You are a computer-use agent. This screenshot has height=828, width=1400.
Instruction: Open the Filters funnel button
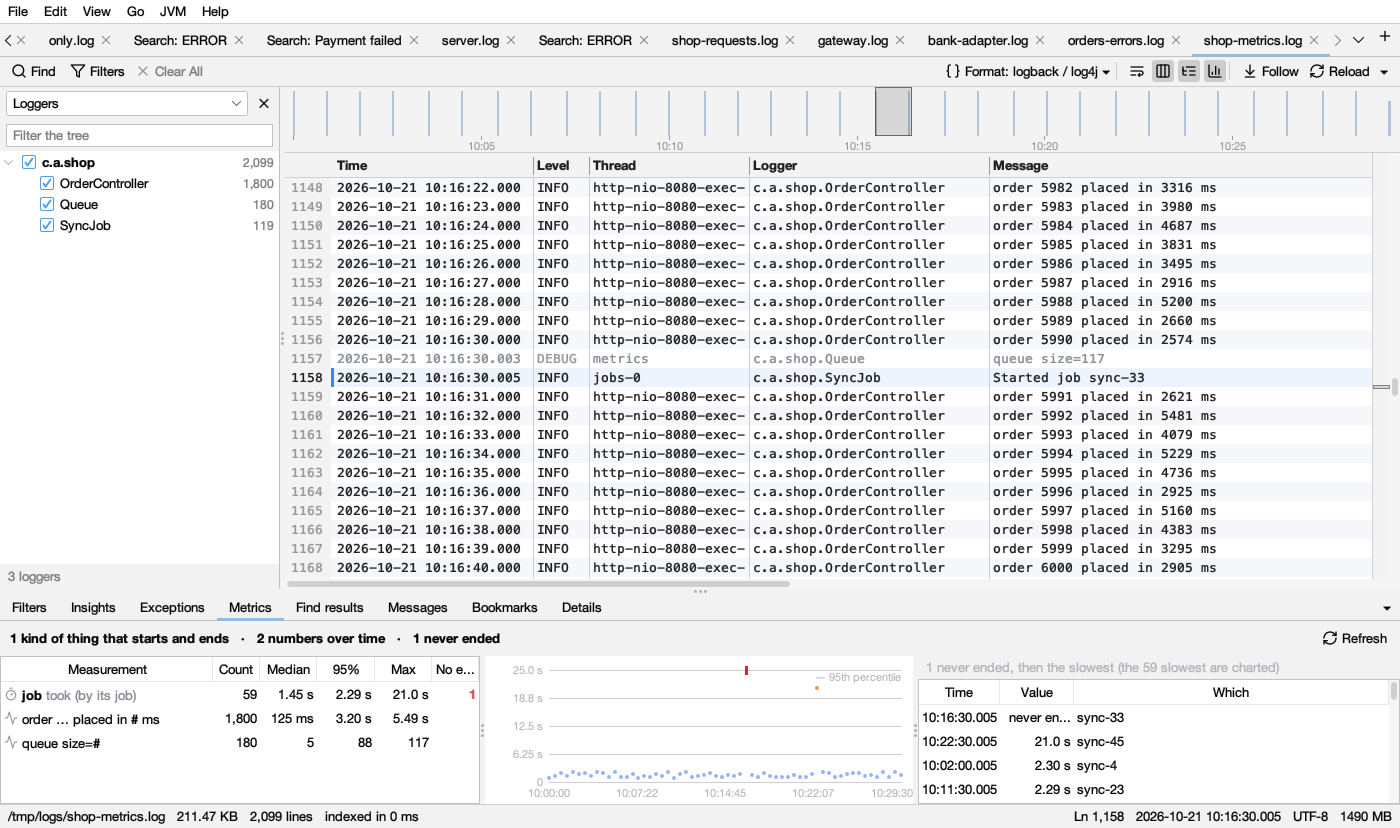(97, 71)
